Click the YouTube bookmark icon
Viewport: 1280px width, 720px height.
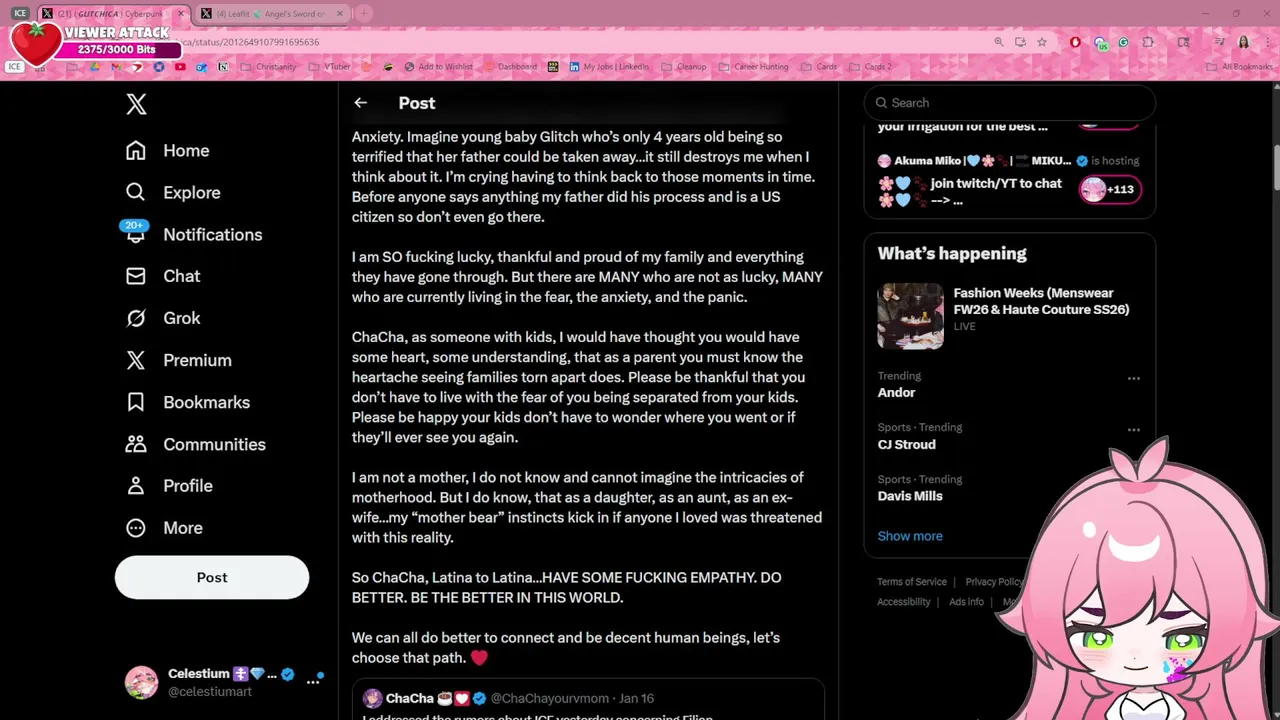click(180, 67)
